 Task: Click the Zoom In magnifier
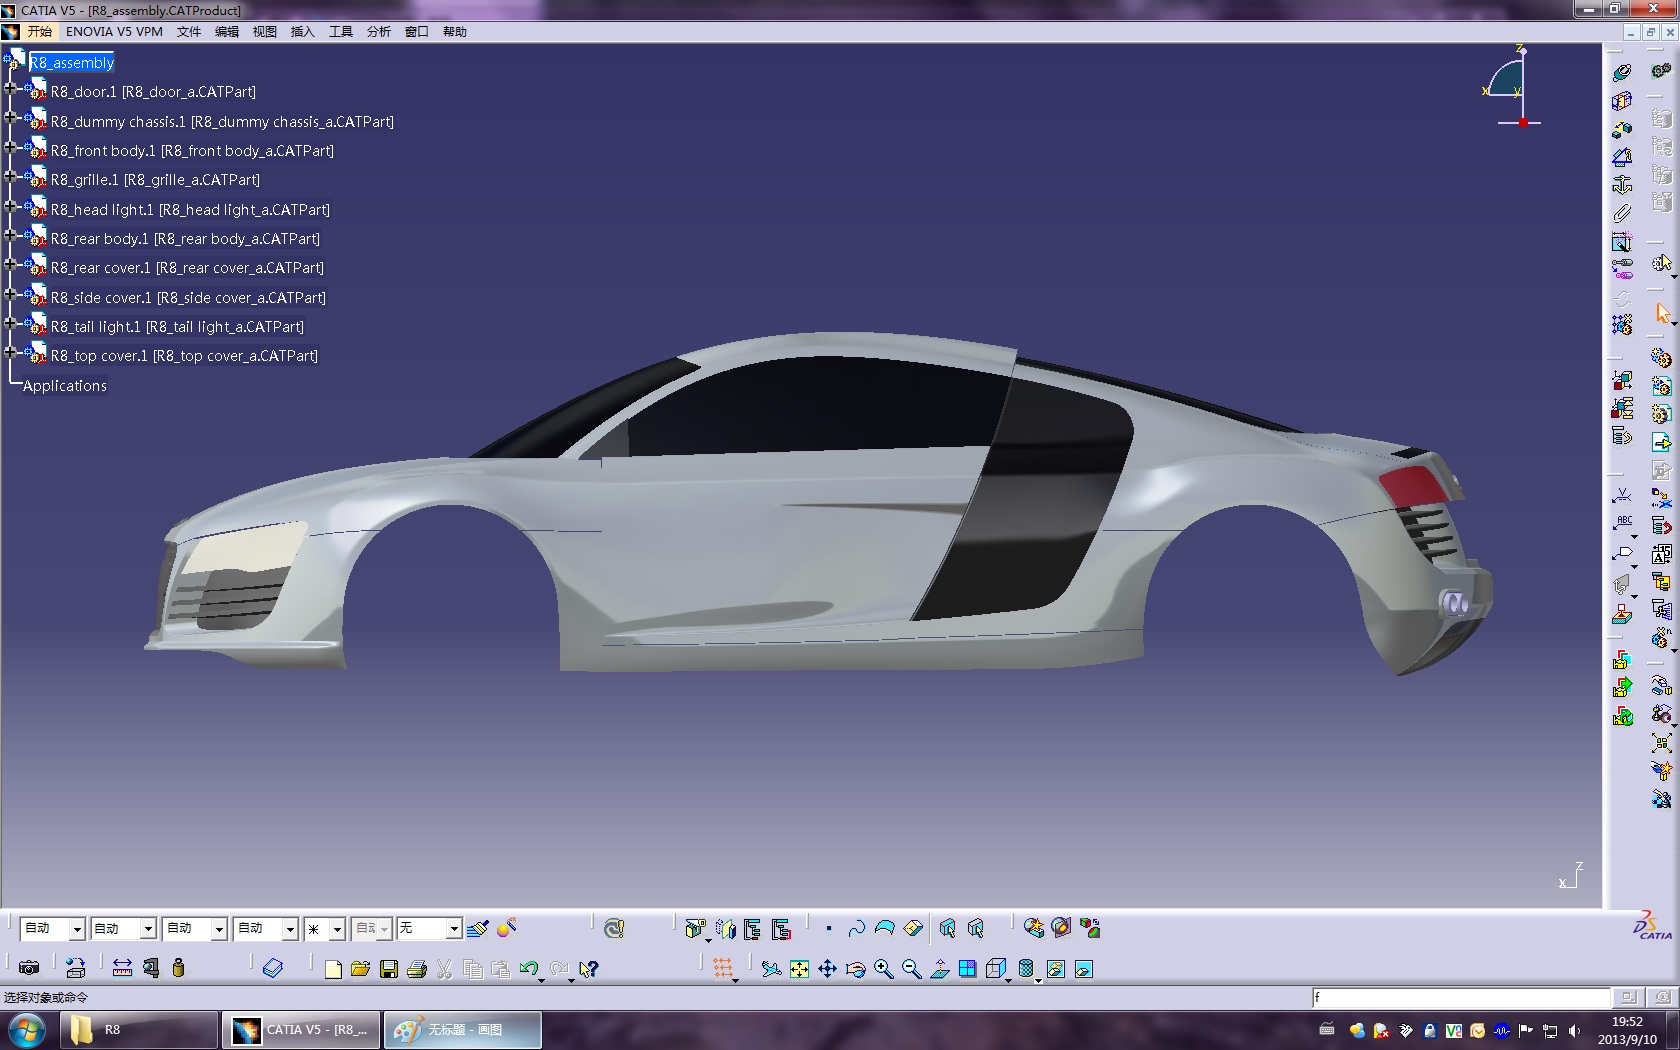[x=883, y=969]
